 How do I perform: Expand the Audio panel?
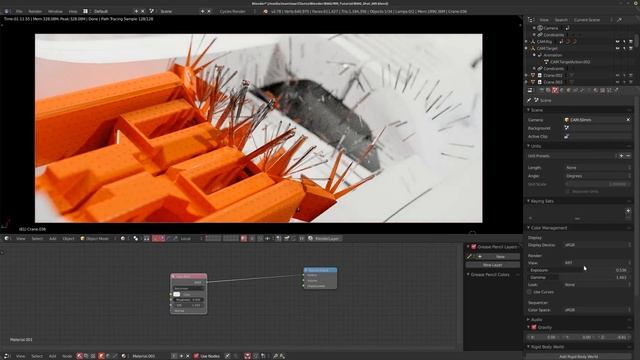tap(536, 319)
